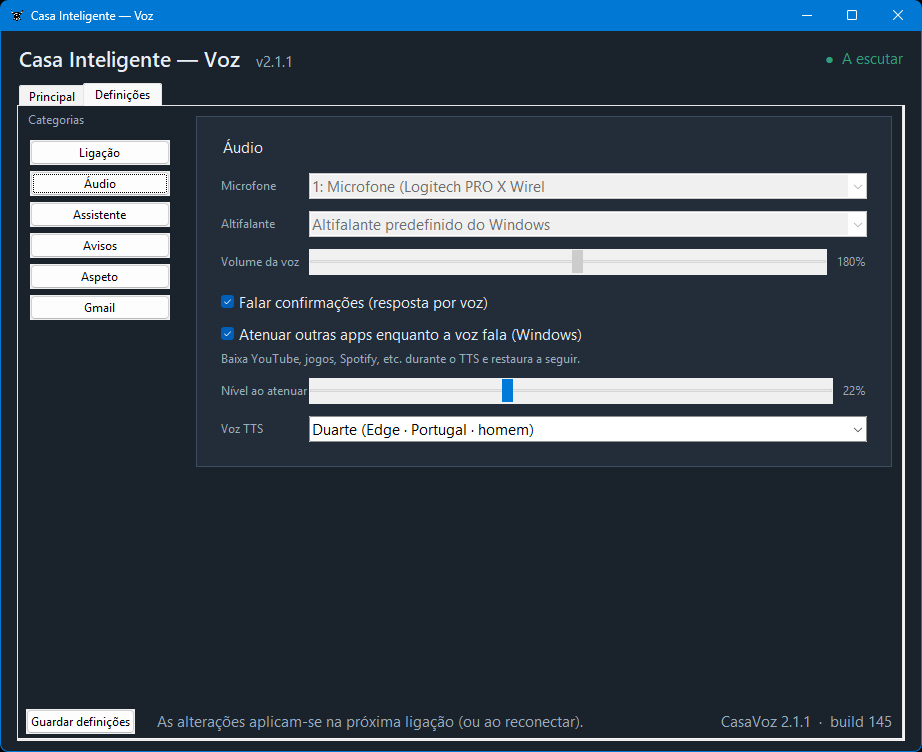Open the Voz TTS voice dropdown

(587, 429)
